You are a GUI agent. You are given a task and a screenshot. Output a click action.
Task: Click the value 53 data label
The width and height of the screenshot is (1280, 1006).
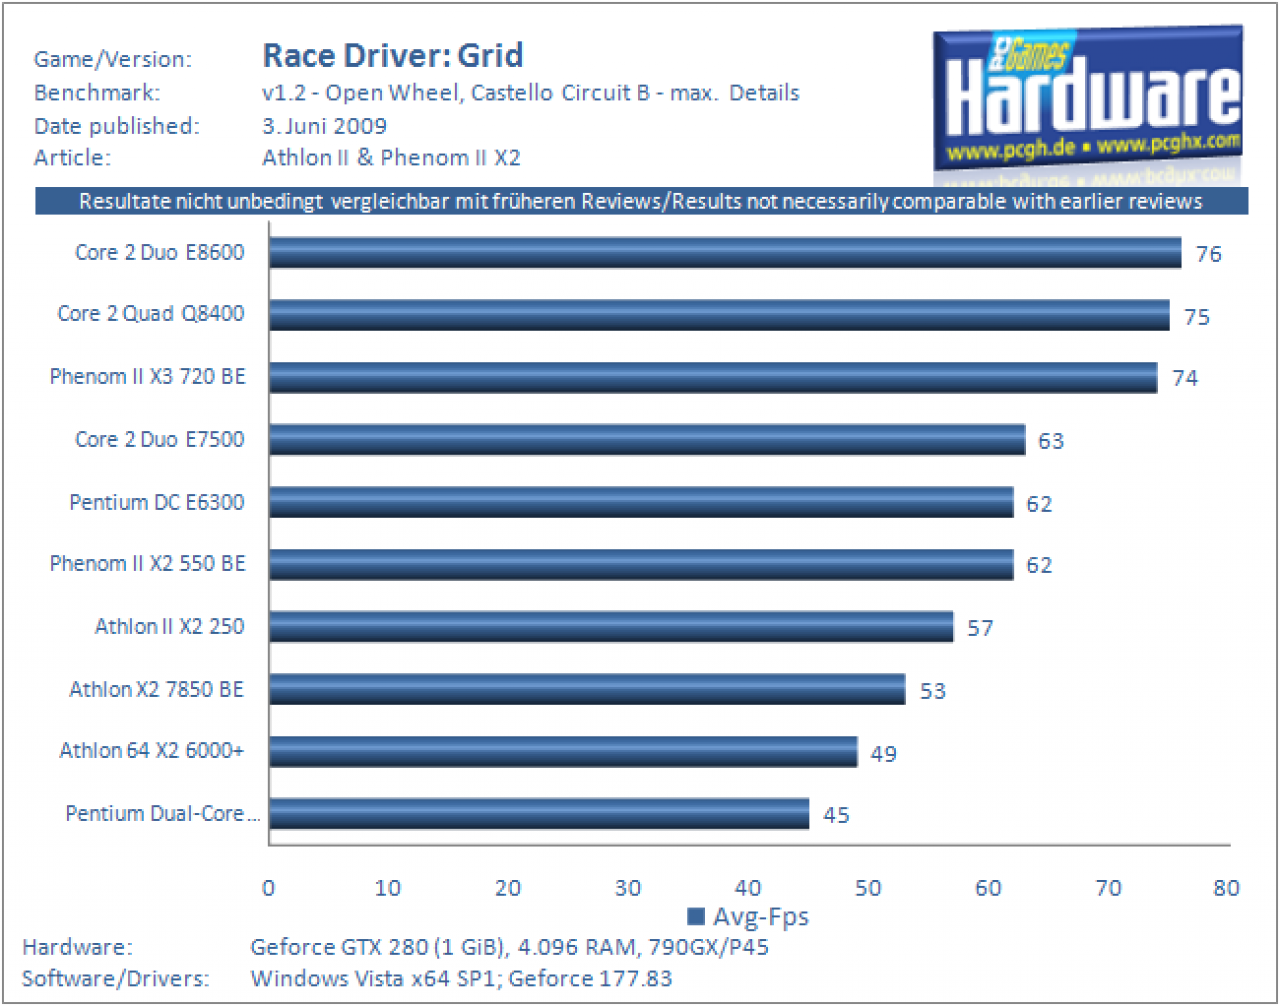pos(933,691)
